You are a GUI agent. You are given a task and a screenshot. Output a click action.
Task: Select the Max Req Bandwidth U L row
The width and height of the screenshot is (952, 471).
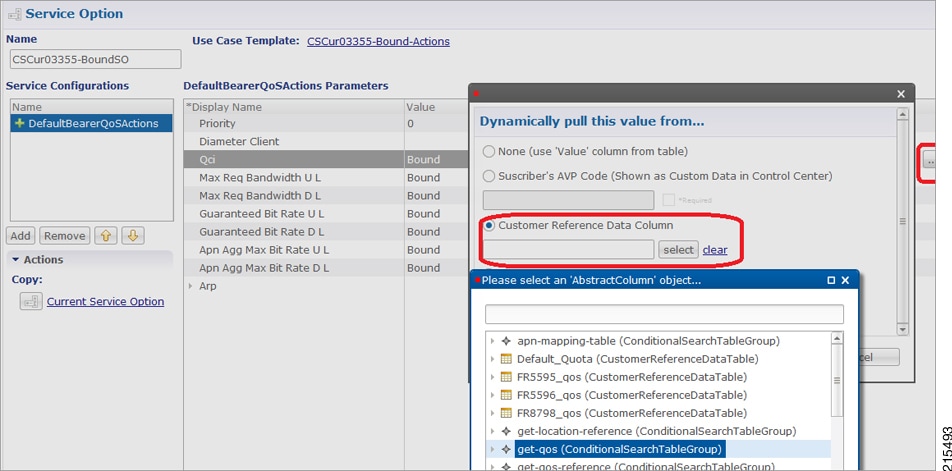coord(325,178)
